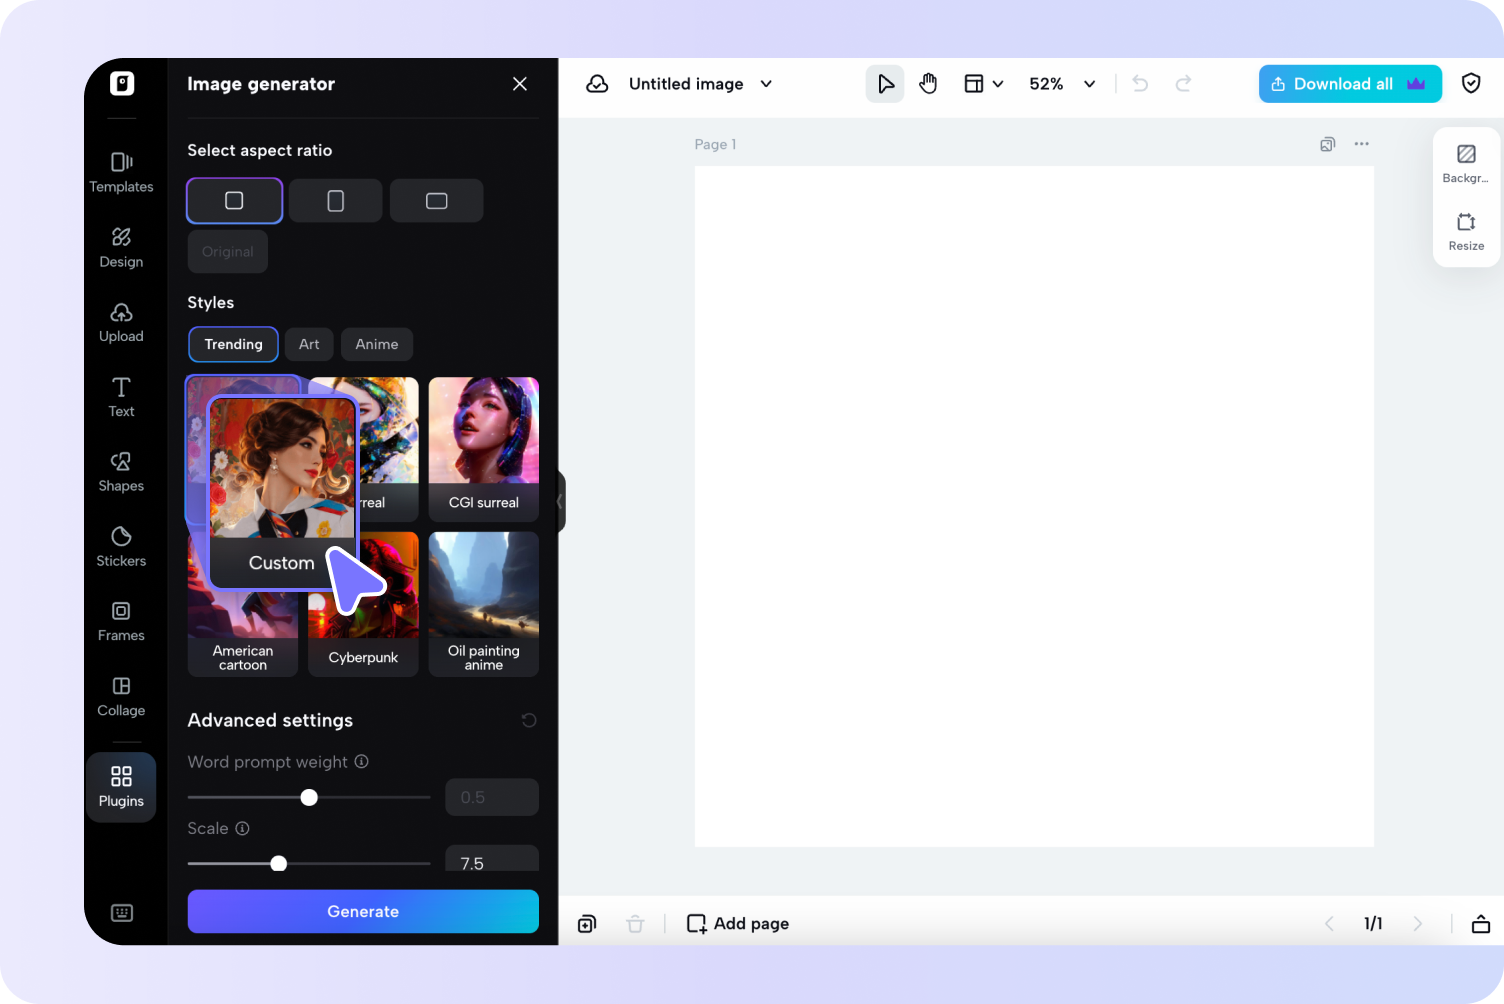This screenshot has height=1004, width=1504.
Task: Go to the previous page
Action: 1329,924
